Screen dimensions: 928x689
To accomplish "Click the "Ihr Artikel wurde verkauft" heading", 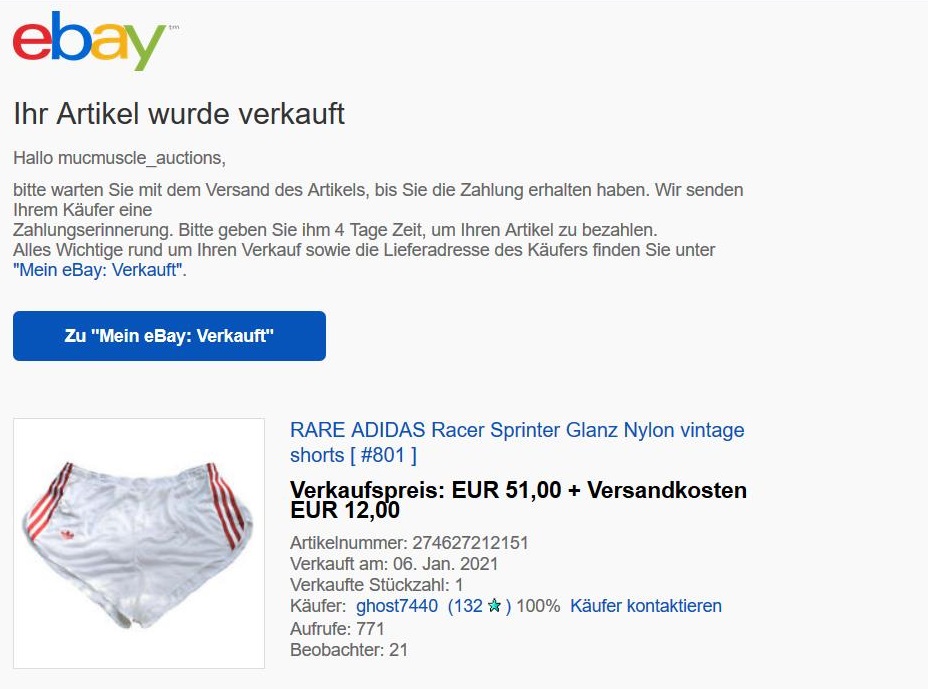I will point(179,114).
